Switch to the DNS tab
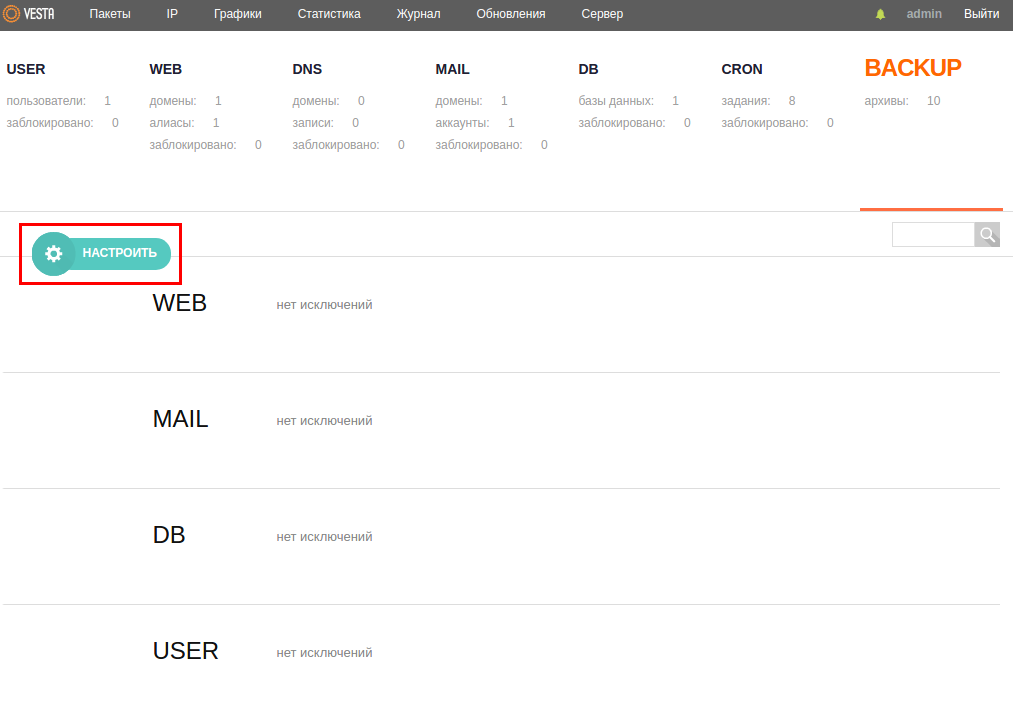This screenshot has height=714, width=1013. point(307,69)
